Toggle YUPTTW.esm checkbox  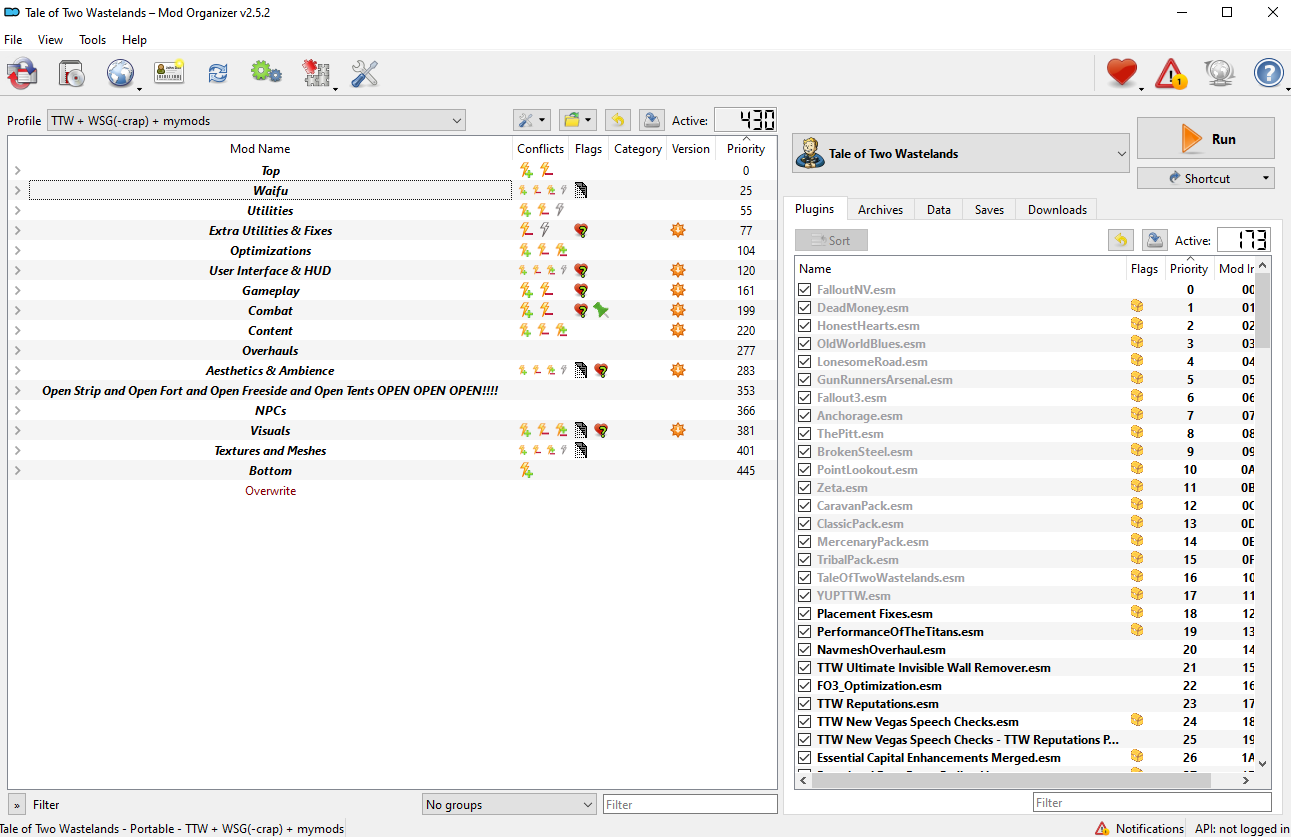[805, 595]
